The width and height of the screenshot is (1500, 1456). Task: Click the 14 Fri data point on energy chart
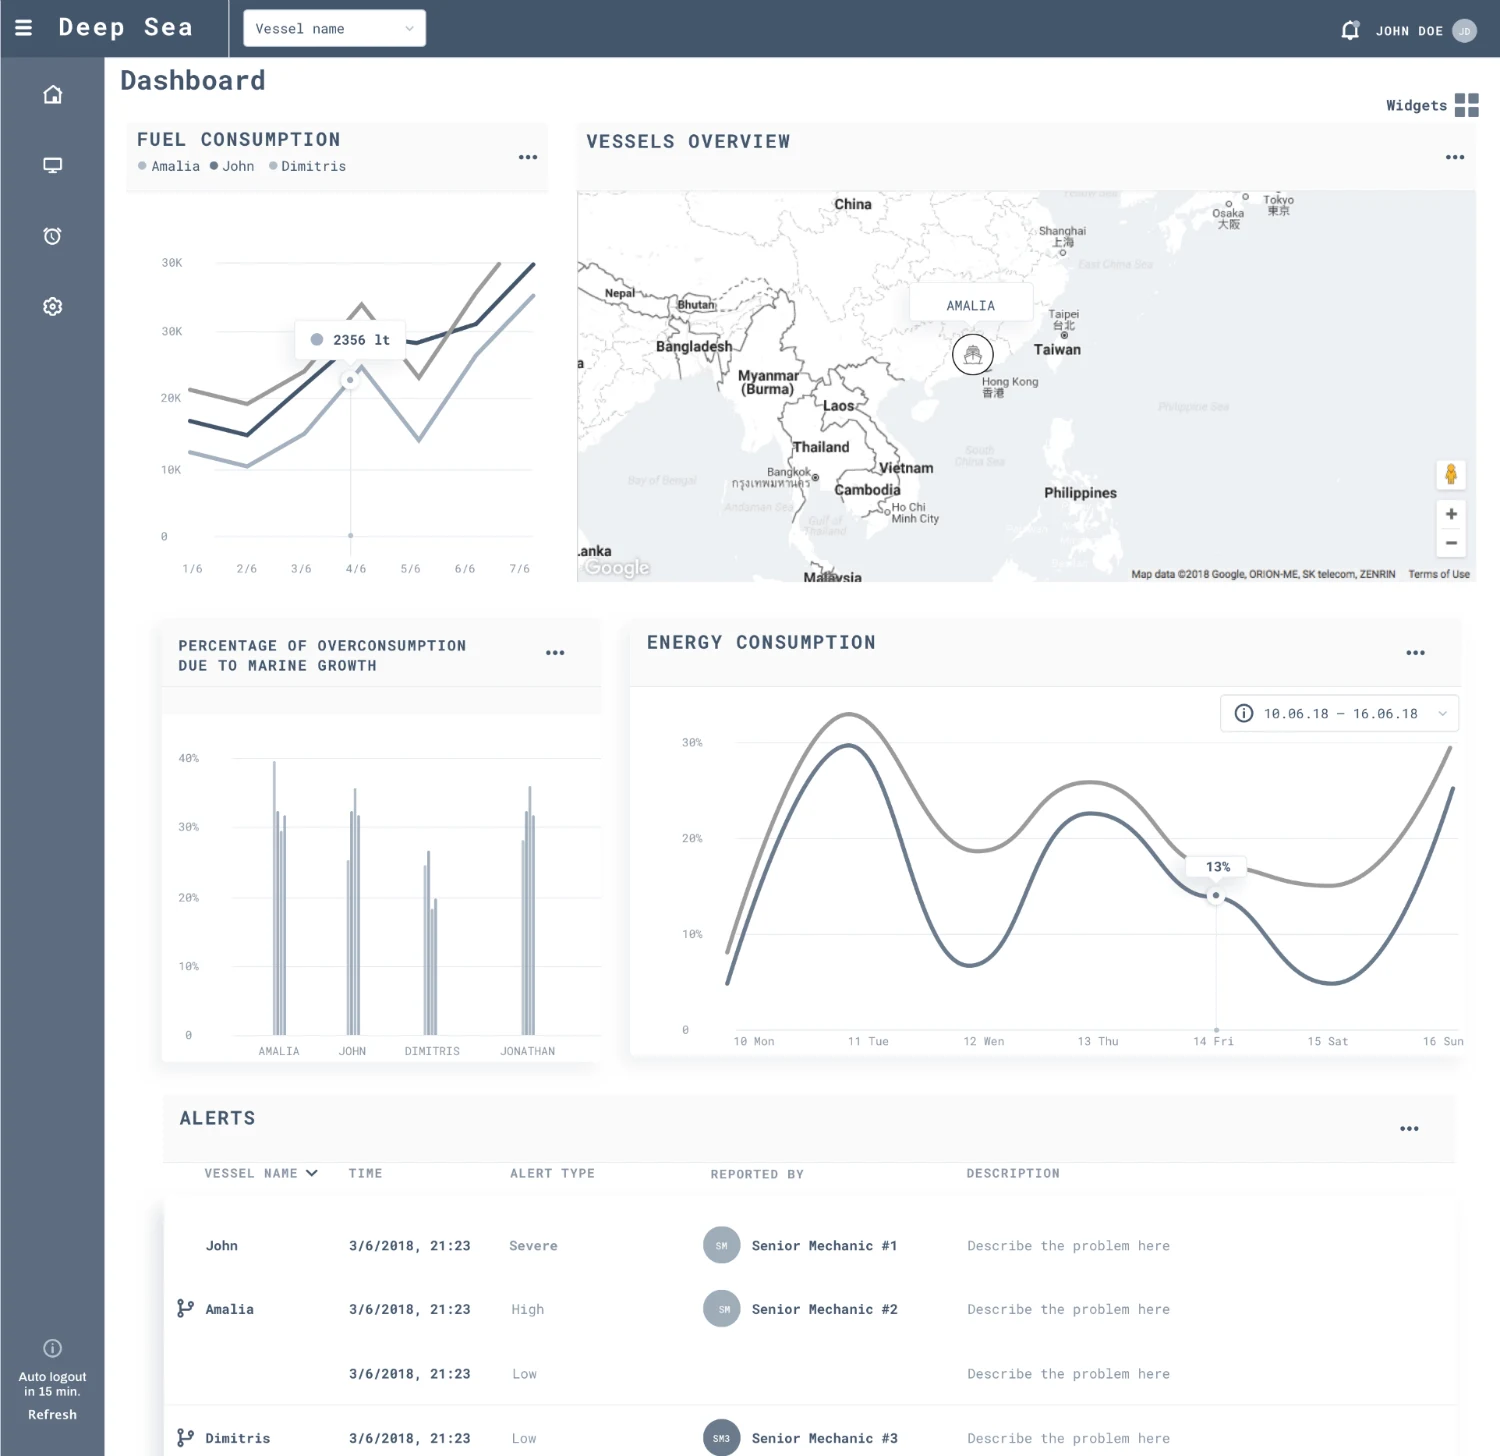(1216, 896)
